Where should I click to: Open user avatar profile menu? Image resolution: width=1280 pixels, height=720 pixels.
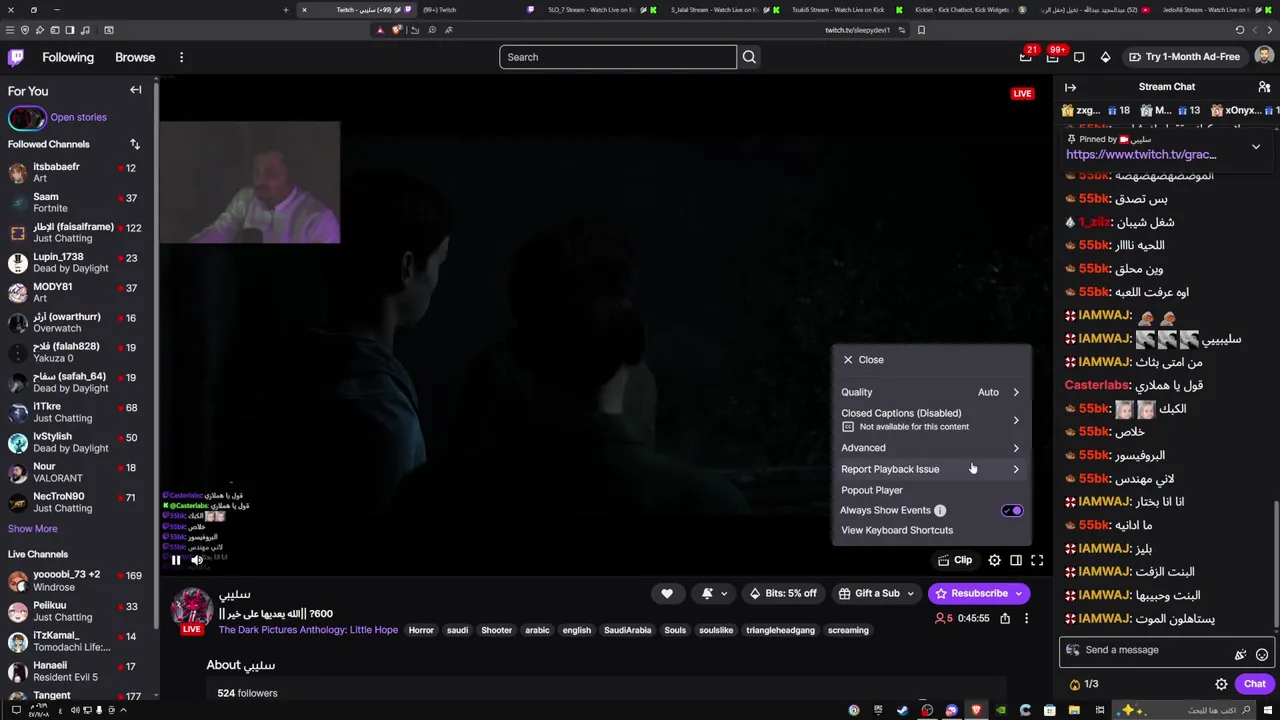coord(1263,57)
